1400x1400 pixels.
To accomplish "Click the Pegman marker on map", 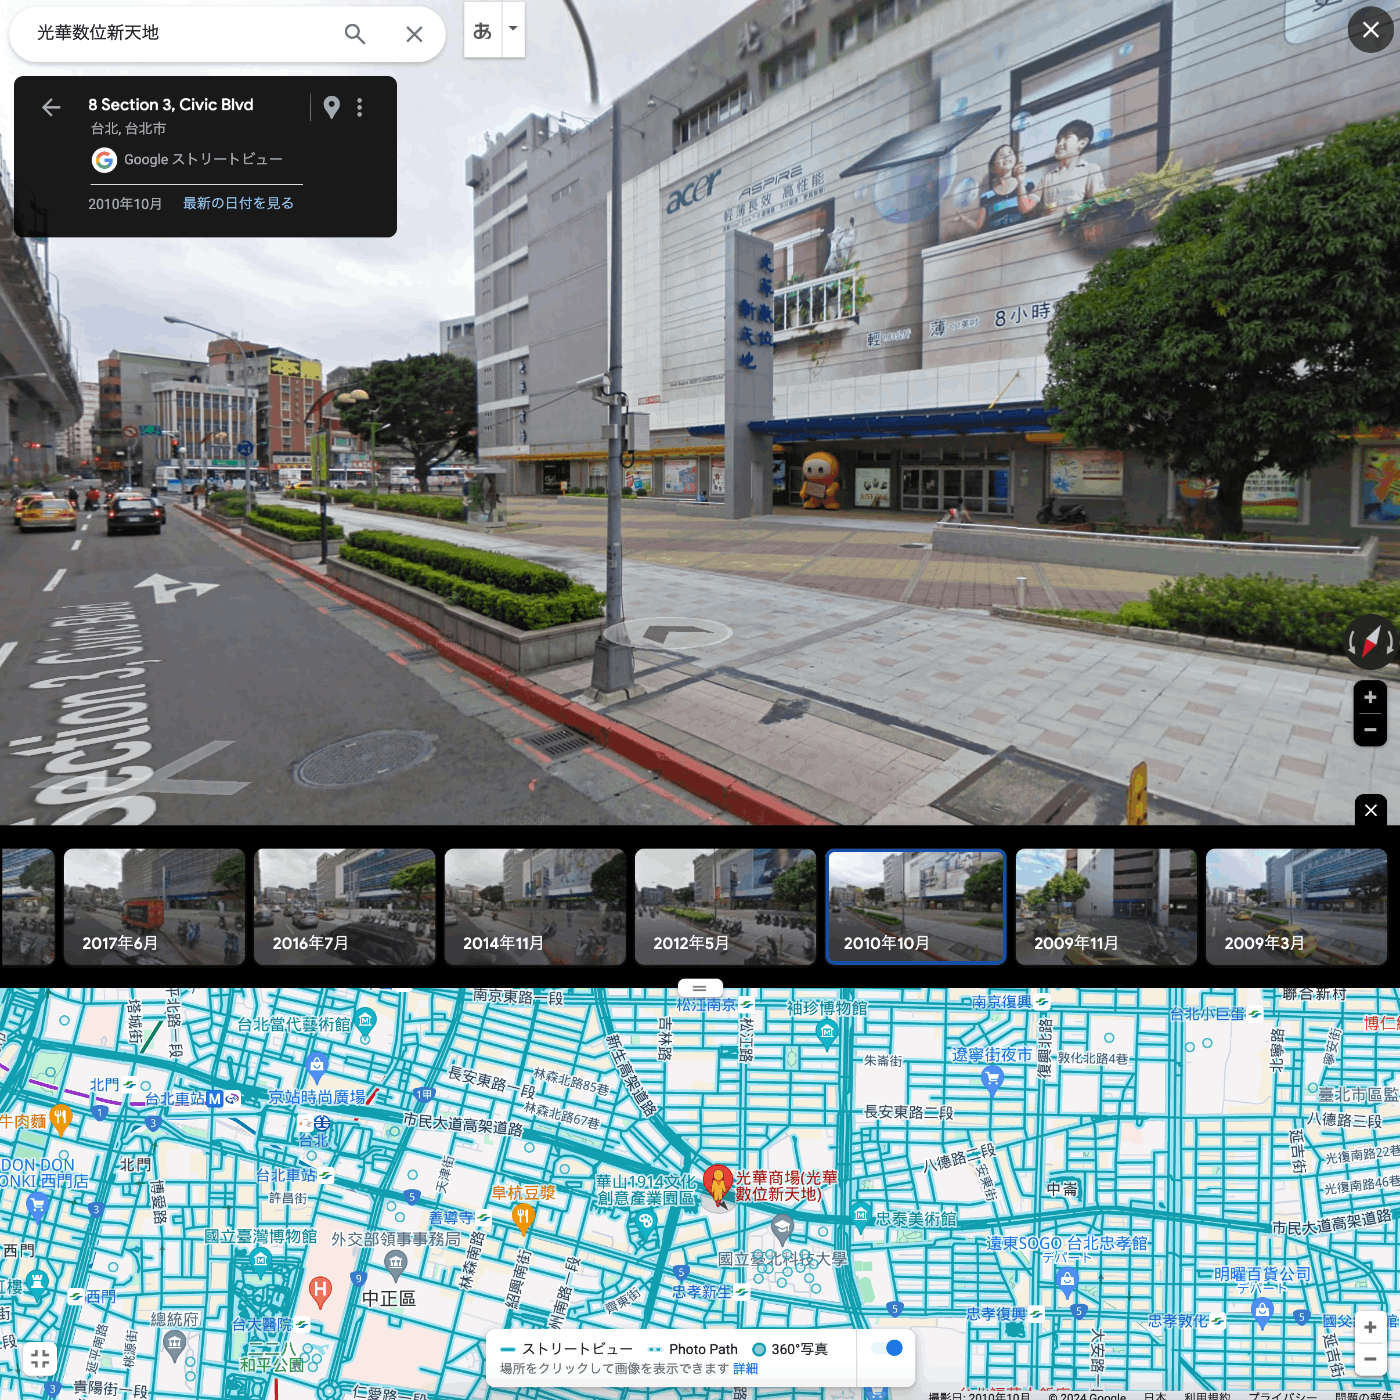I will [x=717, y=1185].
